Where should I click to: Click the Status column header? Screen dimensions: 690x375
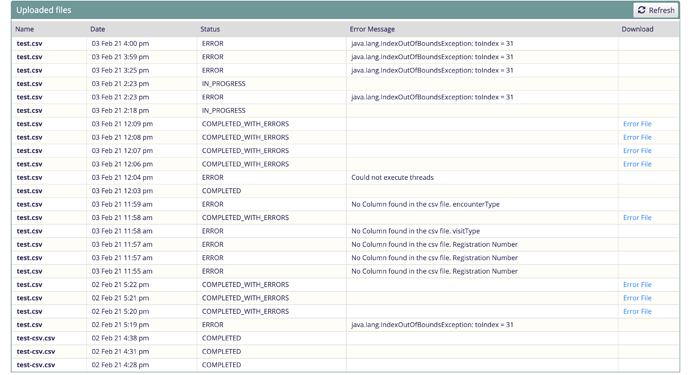(210, 29)
